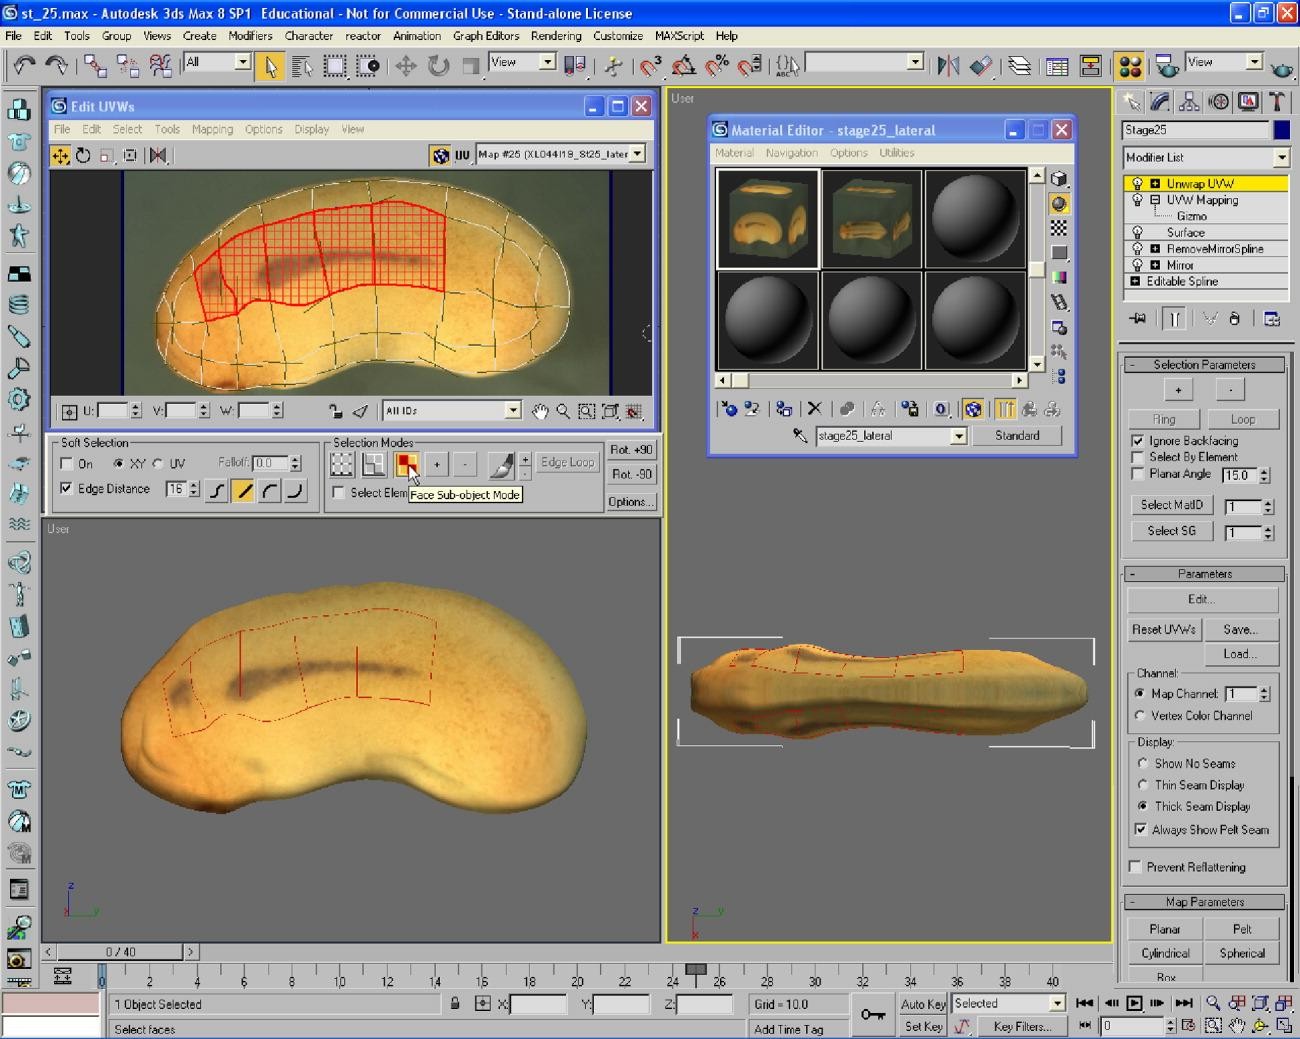
Task: Select the Select and Rotate tool
Action: tap(438, 66)
